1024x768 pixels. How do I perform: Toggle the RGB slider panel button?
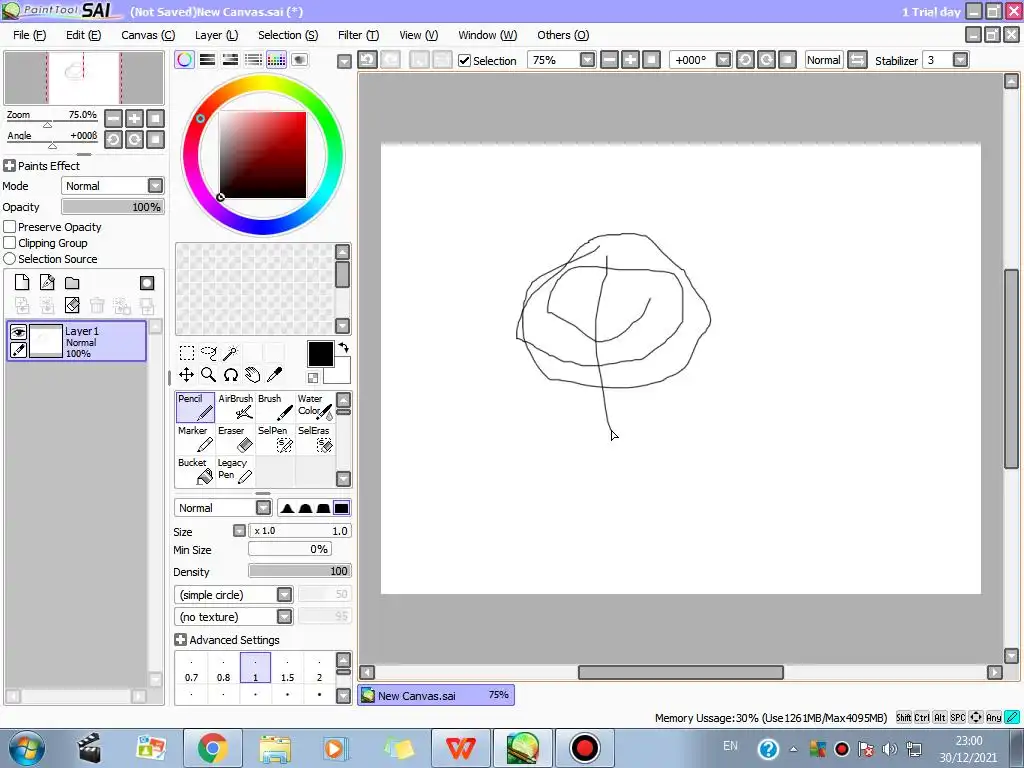pyautogui.click(x=208, y=60)
